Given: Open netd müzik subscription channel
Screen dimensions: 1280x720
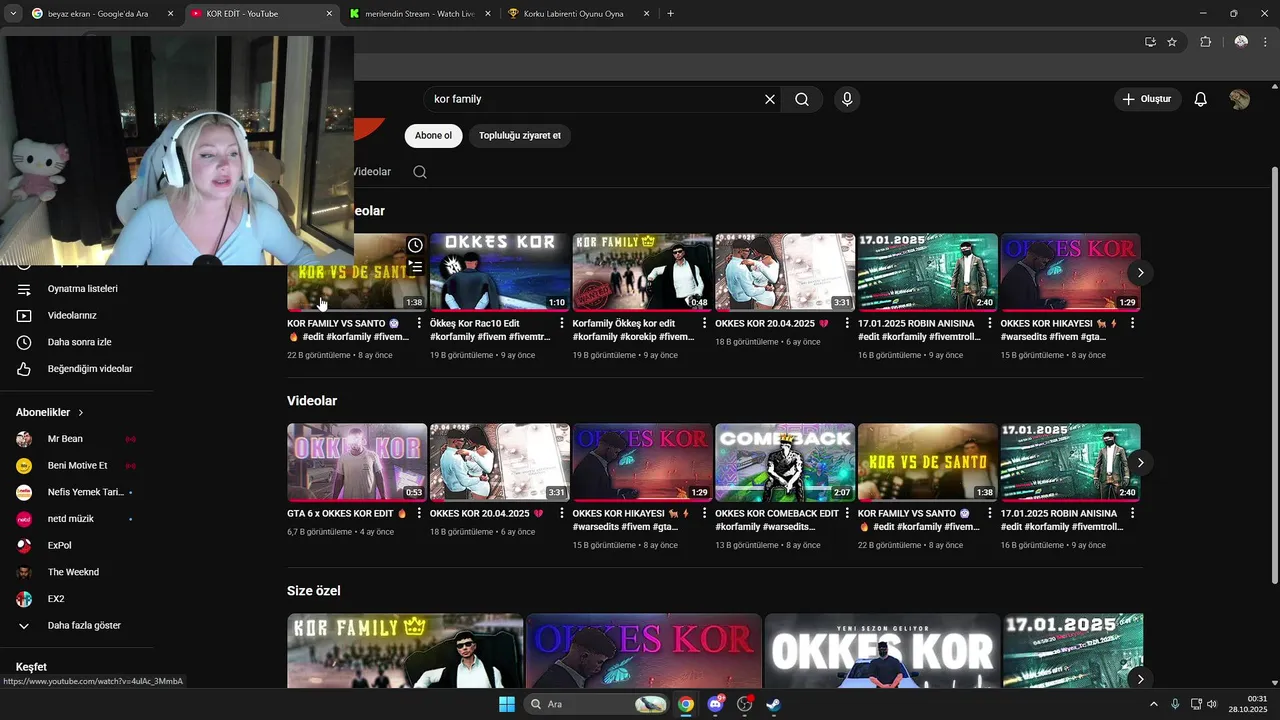Looking at the screenshot, I should tap(76, 519).
